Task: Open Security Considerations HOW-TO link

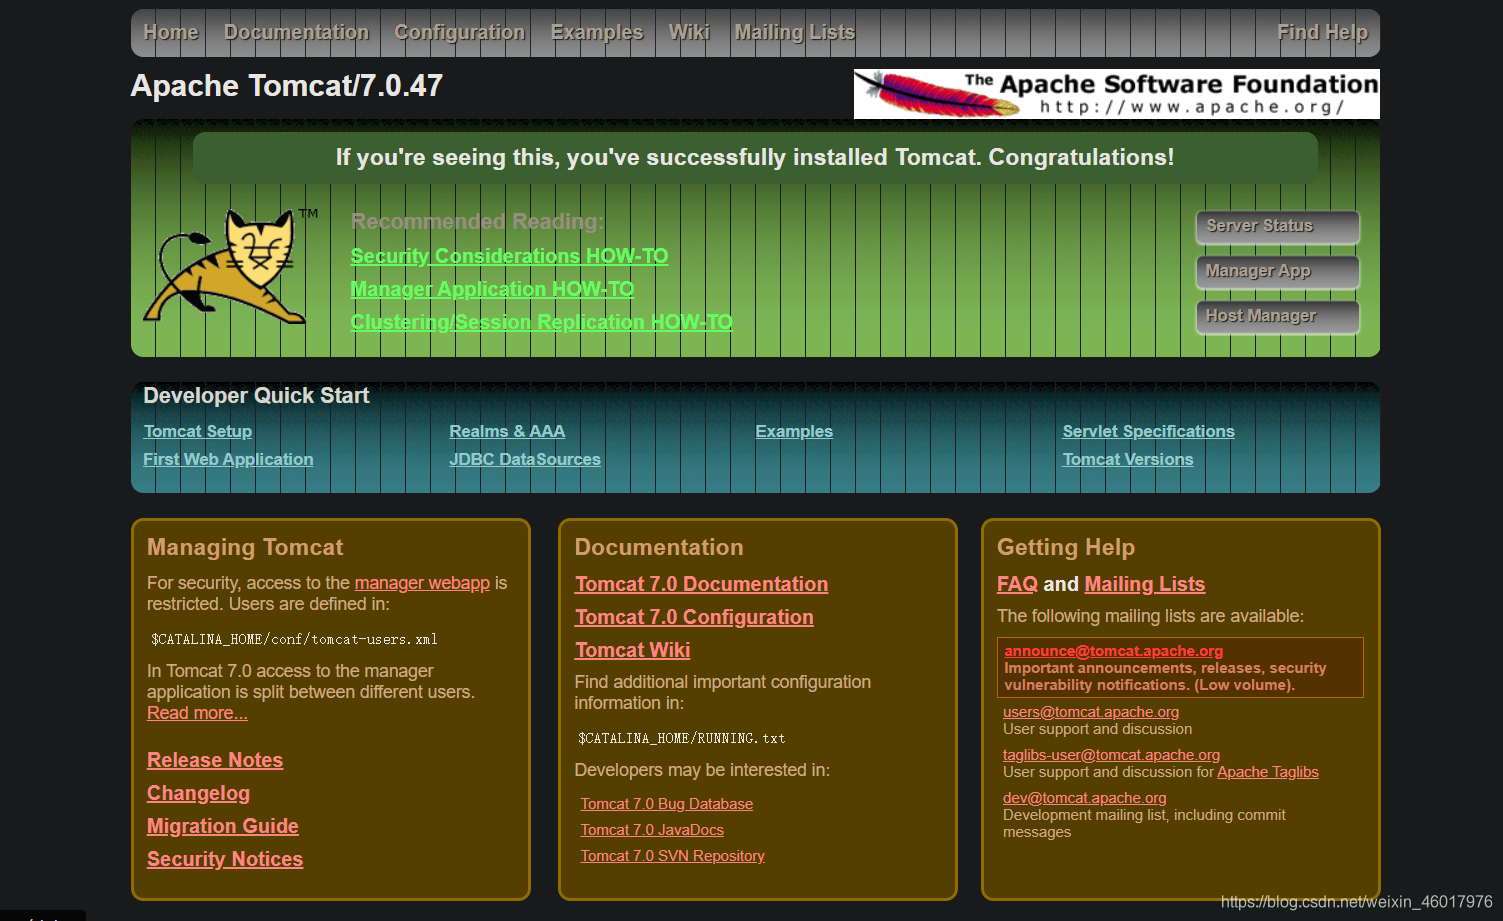Action: (x=509, y=256)
